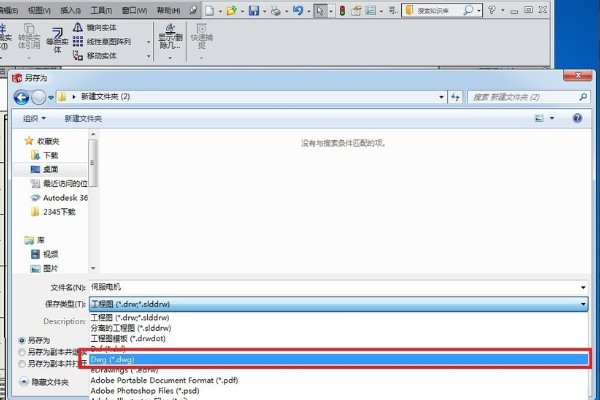This screenshot has height=400, width=600.
Task: Expand the 线性草图阵列 dropdown arrow
Action: click(148, 42)
